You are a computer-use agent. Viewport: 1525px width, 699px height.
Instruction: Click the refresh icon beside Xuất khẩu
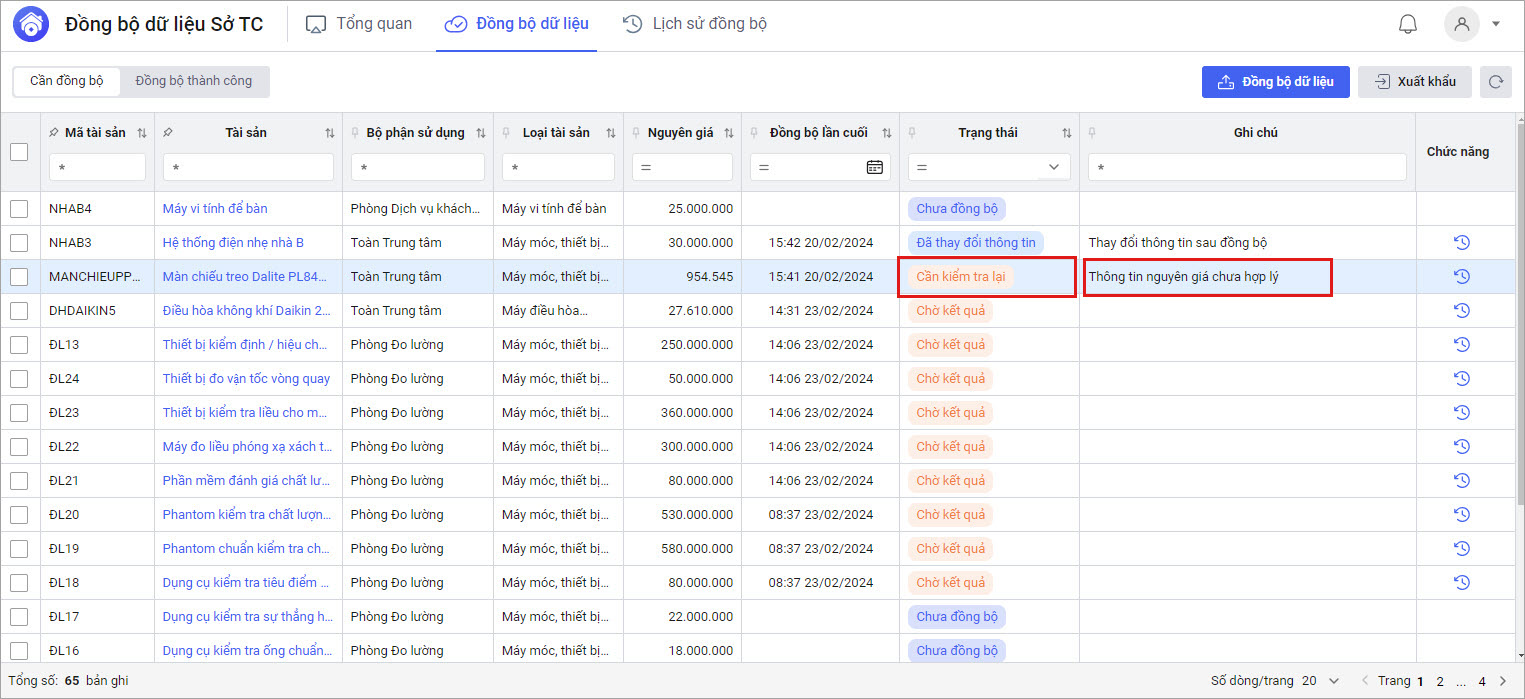(1495, 82)
